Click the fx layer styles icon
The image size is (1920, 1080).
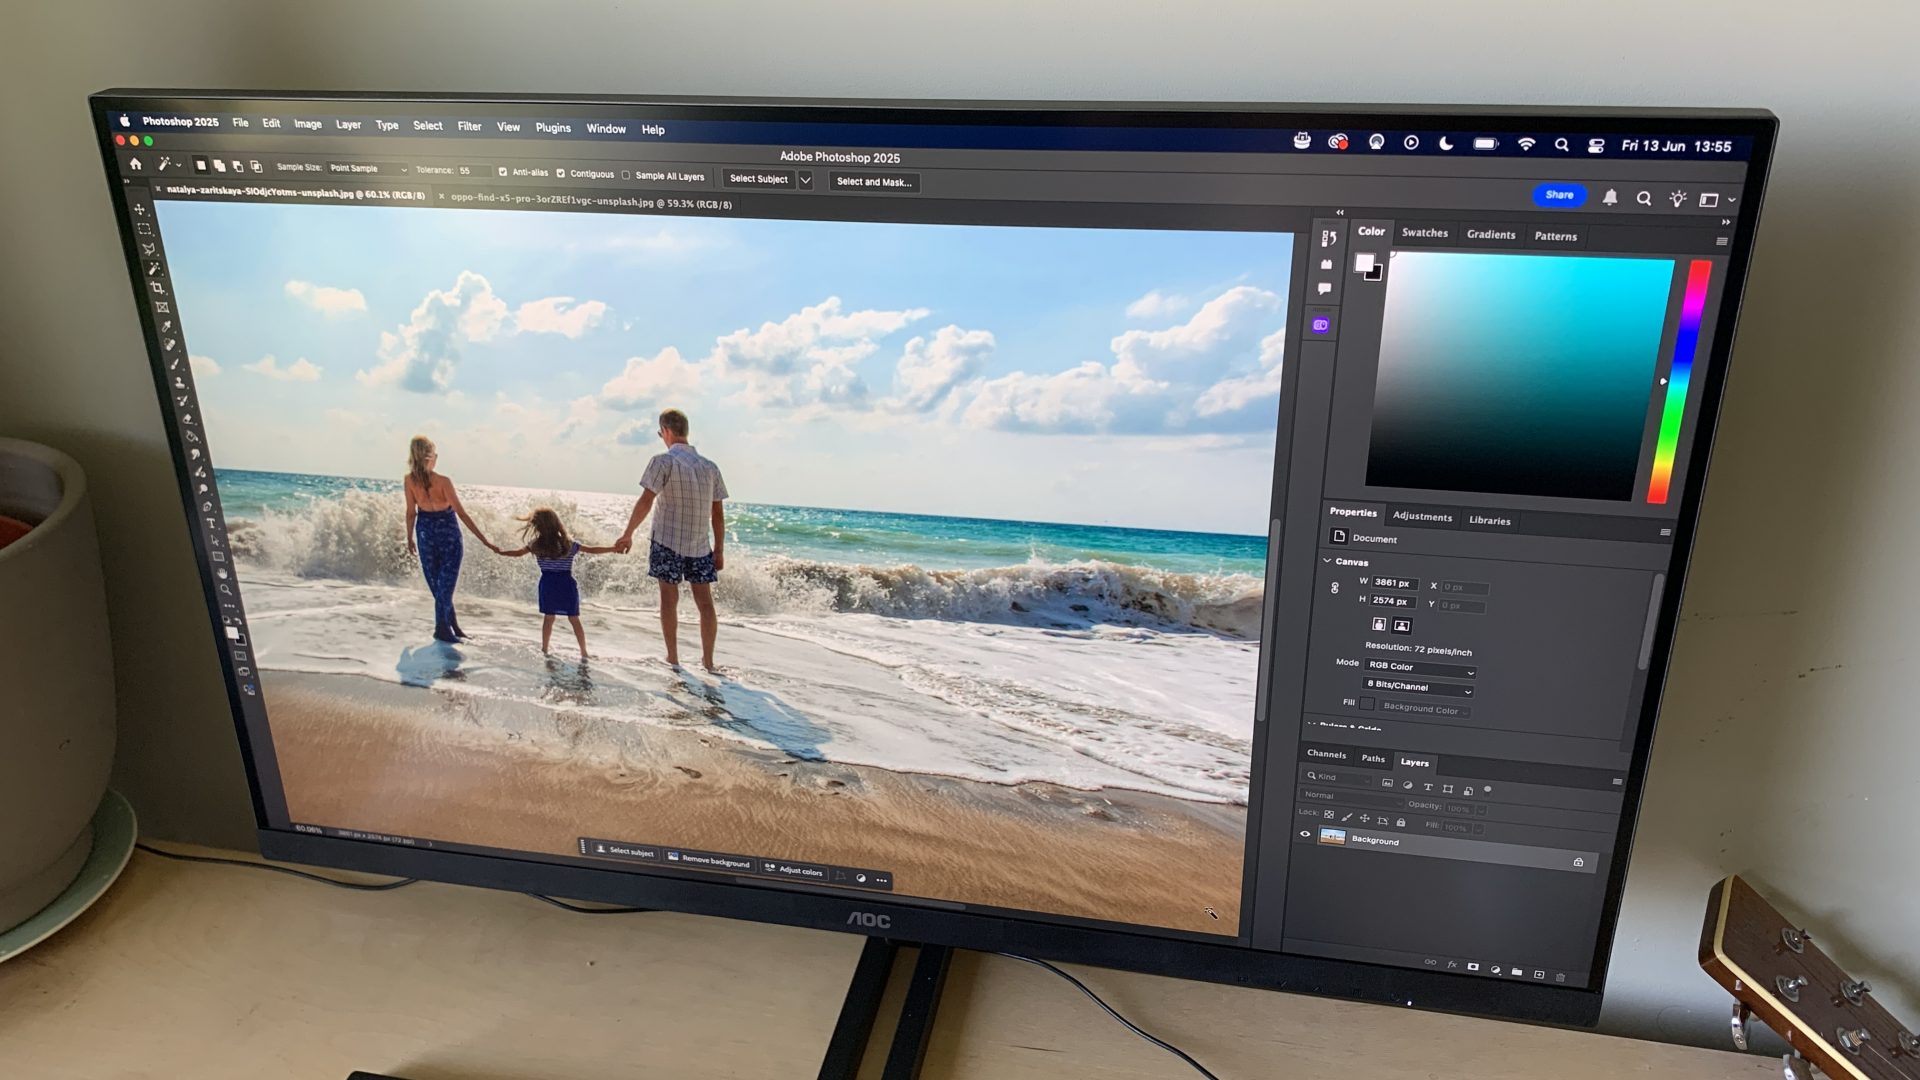(1451, 965)
